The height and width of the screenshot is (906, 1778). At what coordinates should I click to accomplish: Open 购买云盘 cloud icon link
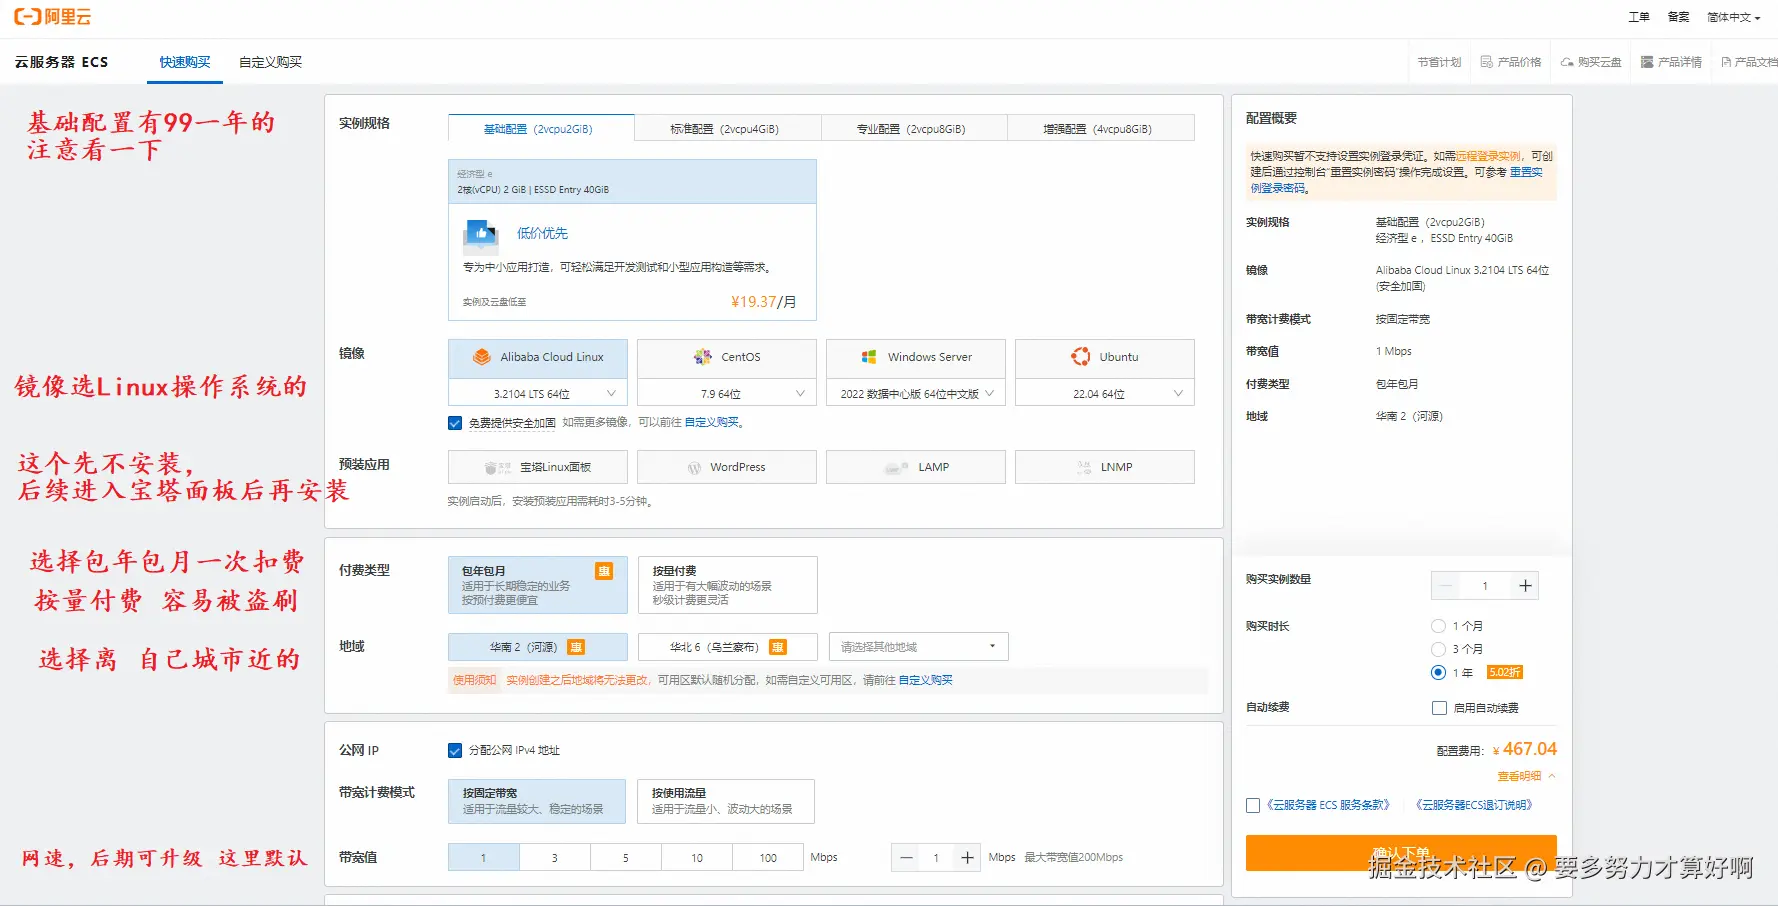[1567, 62]
